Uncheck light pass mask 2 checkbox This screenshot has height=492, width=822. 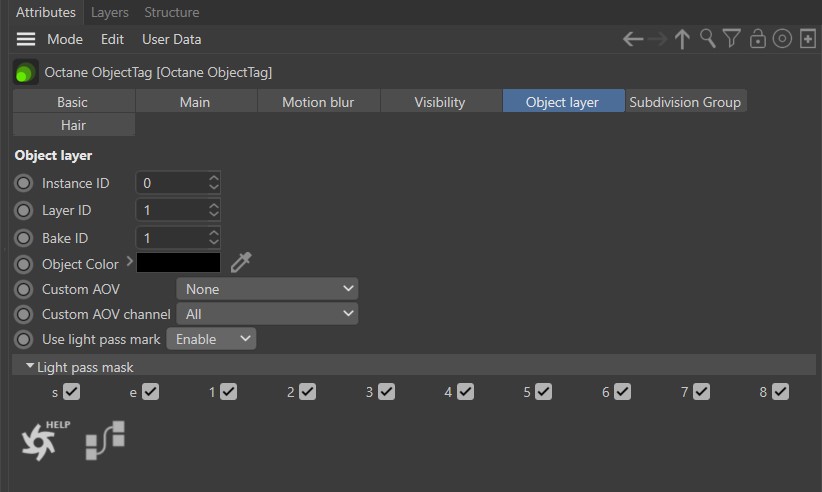click(x=308, y=391)
